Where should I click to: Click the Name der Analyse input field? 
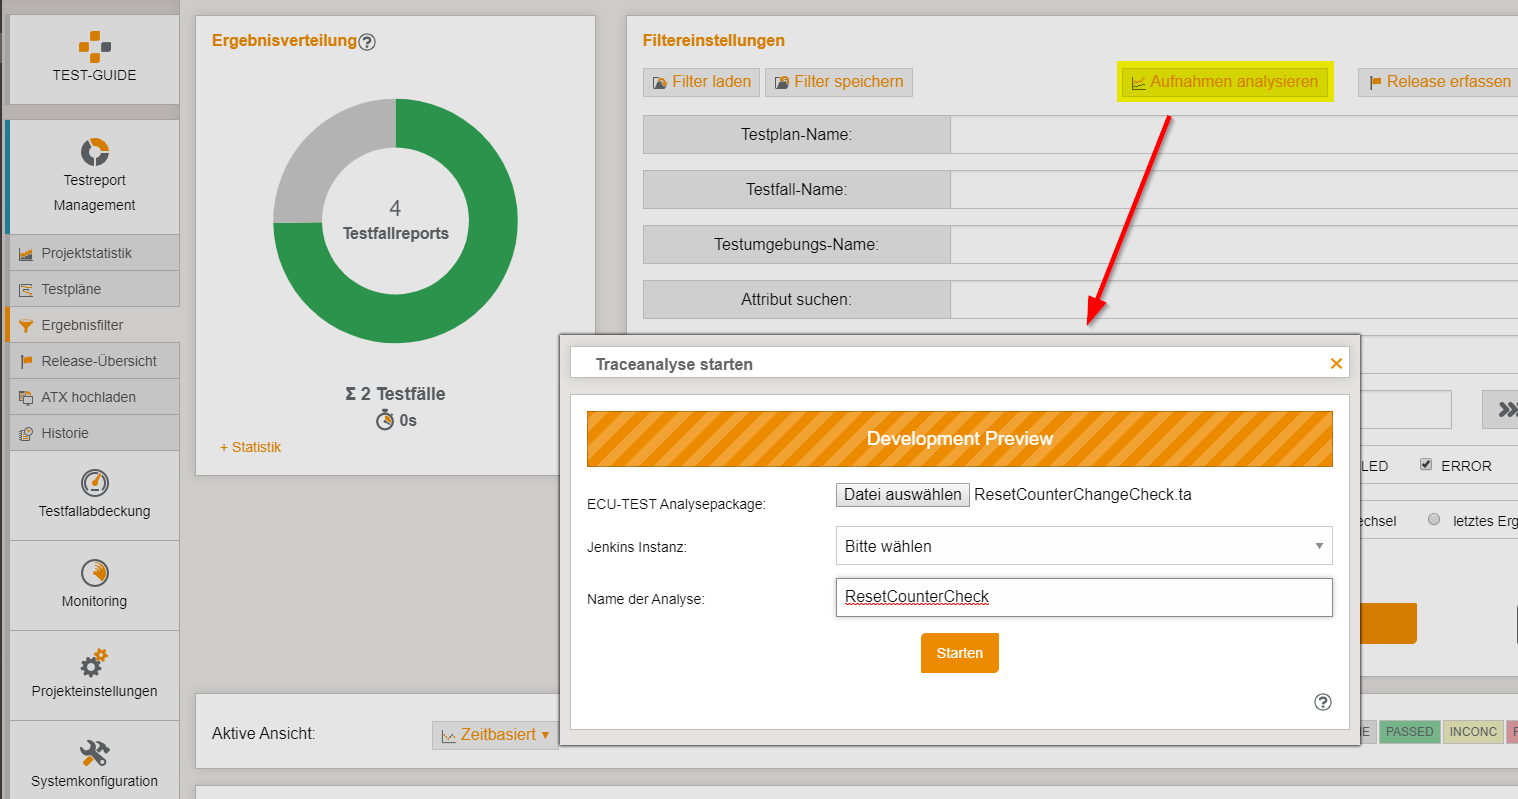(1083, 597)
